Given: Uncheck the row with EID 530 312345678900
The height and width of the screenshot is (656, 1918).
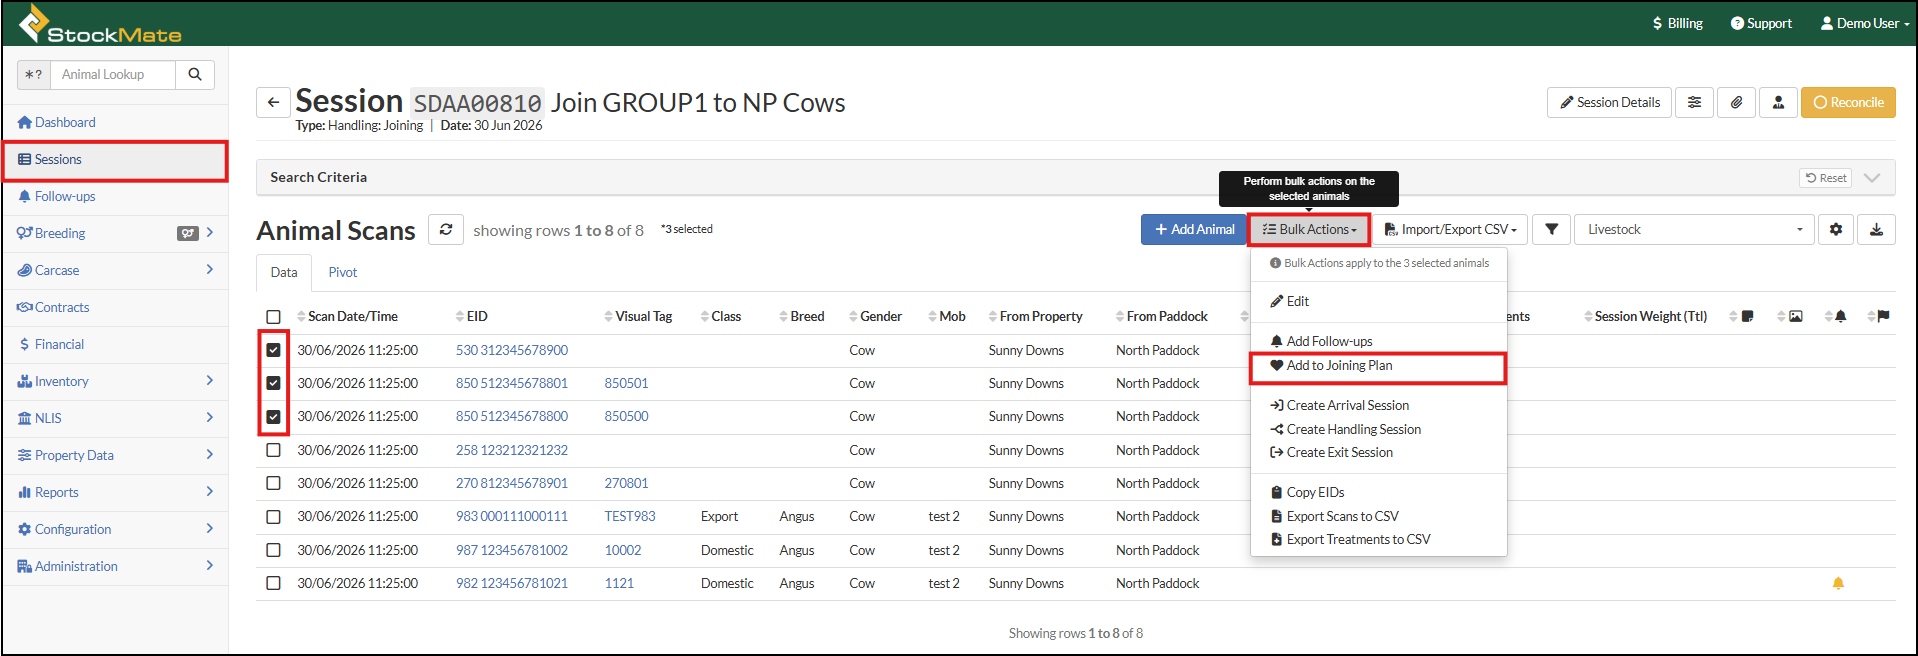Looking at the screenshot, I should pyautogui.click(x=273, y=350).
